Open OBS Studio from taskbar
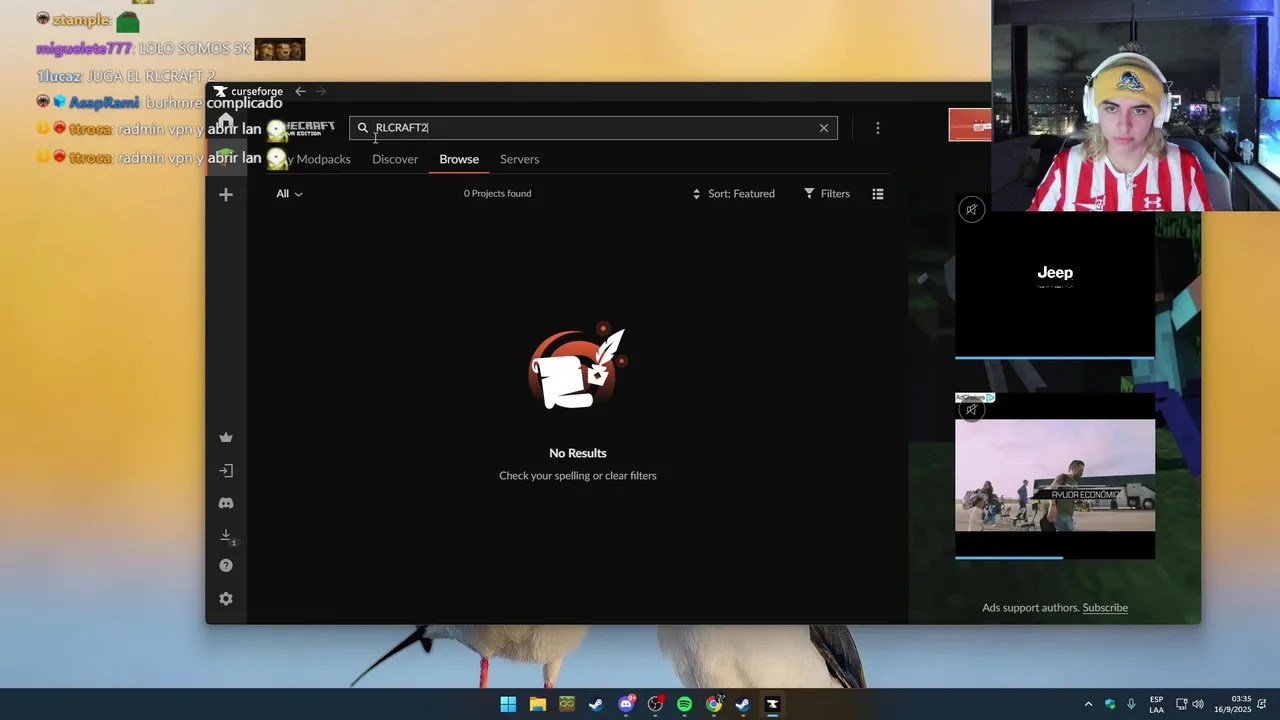 tap(655, 704)
